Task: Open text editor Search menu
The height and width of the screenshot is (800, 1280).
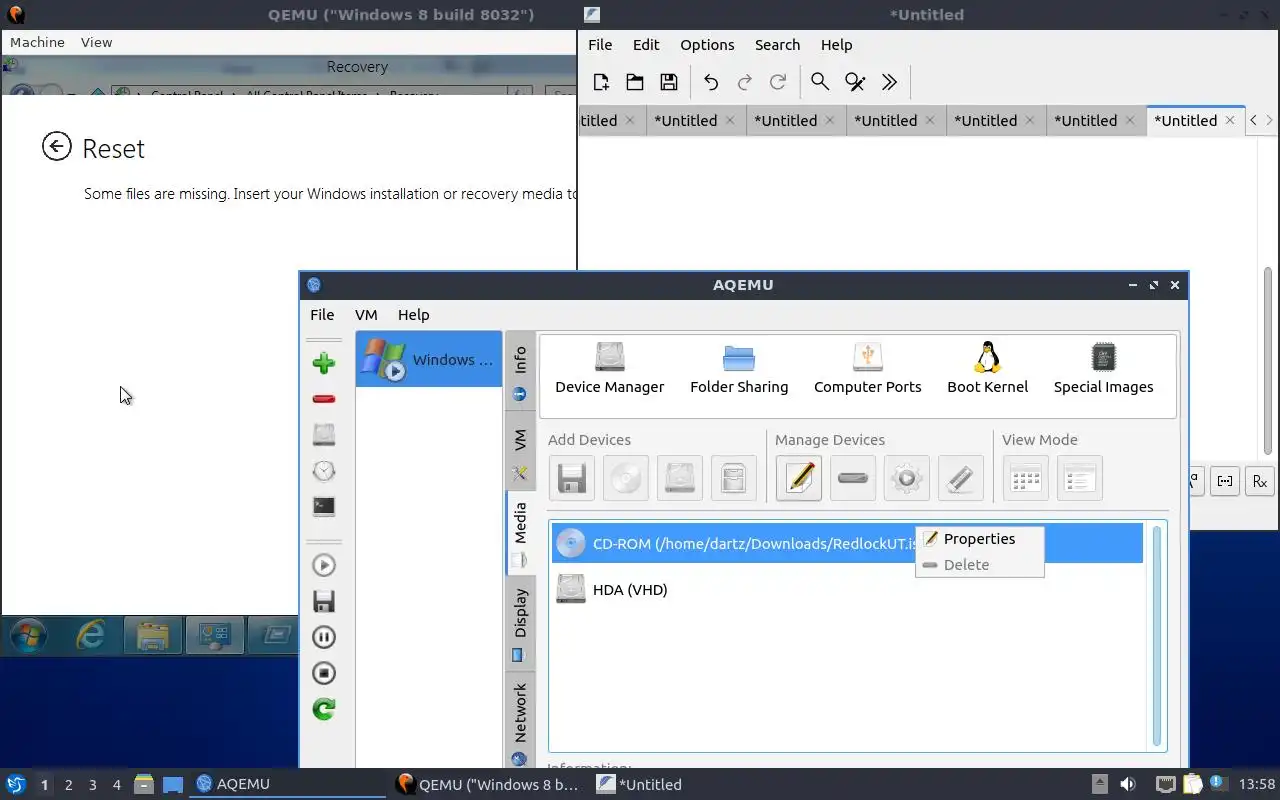Action: point(777,45)
